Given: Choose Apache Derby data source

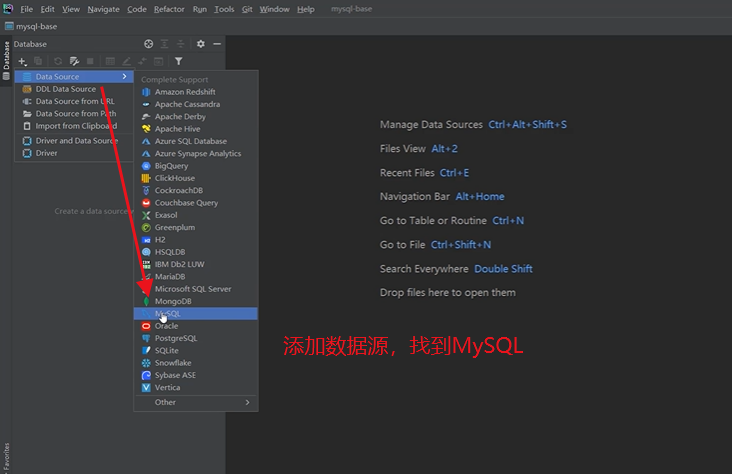Looking at the screenshot, I should click(196, 117).
